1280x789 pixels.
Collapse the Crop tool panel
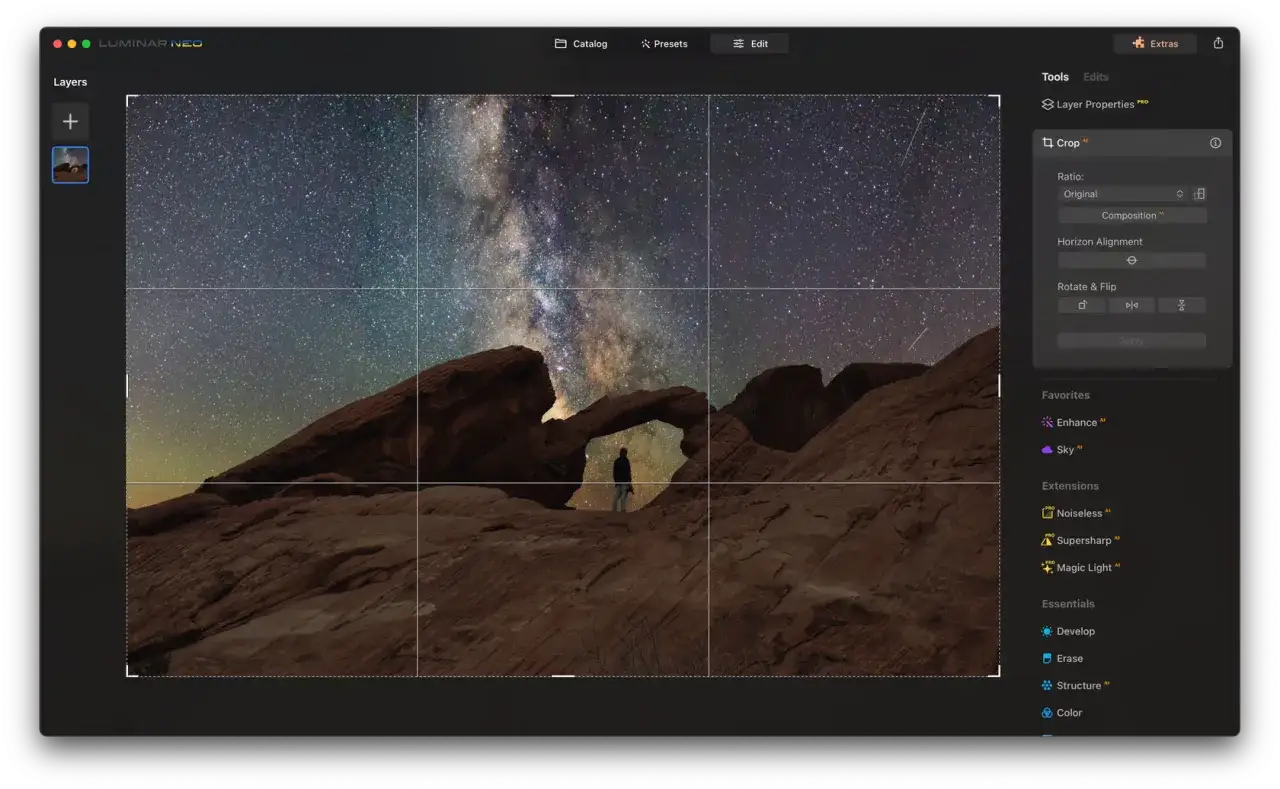tap(1067, 143)
